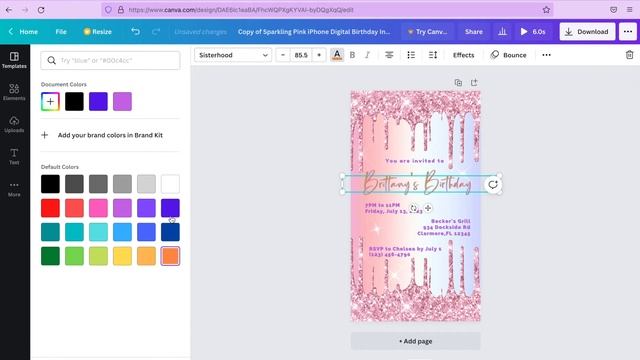The height and width of the screenshot is (360, 640).
Task: Select the teal default color swatch
Action: pos(50,232)
